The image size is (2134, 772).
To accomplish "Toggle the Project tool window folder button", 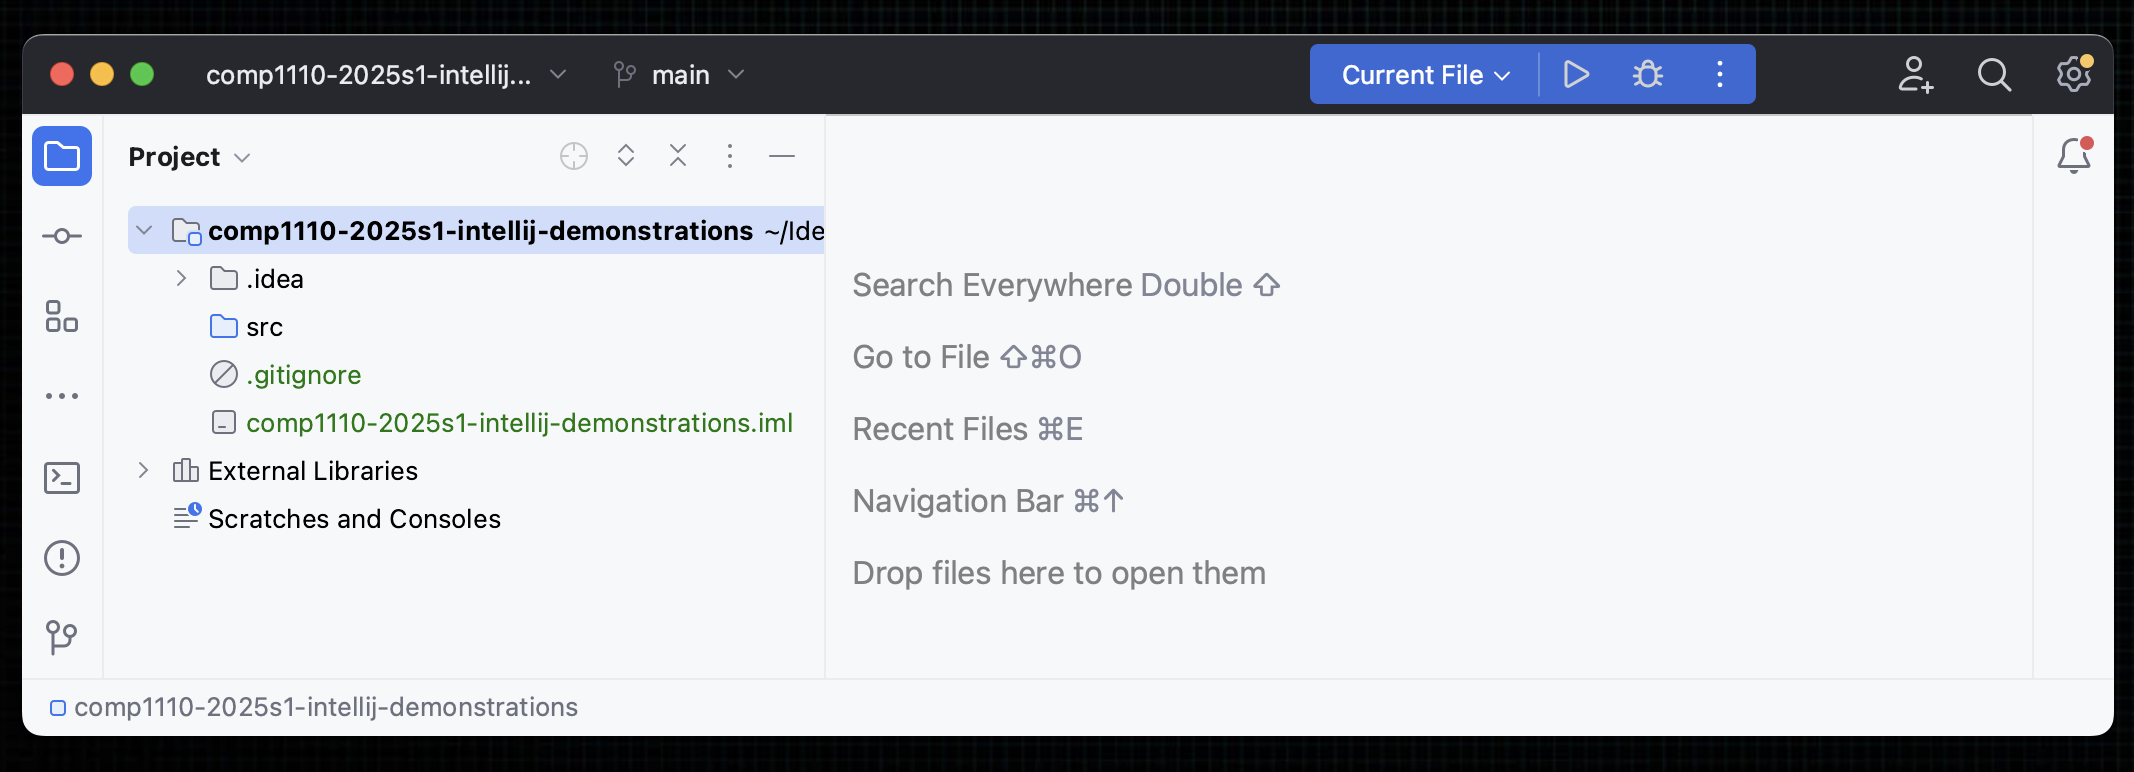I will pyautogui.click(x=62, y=156).
